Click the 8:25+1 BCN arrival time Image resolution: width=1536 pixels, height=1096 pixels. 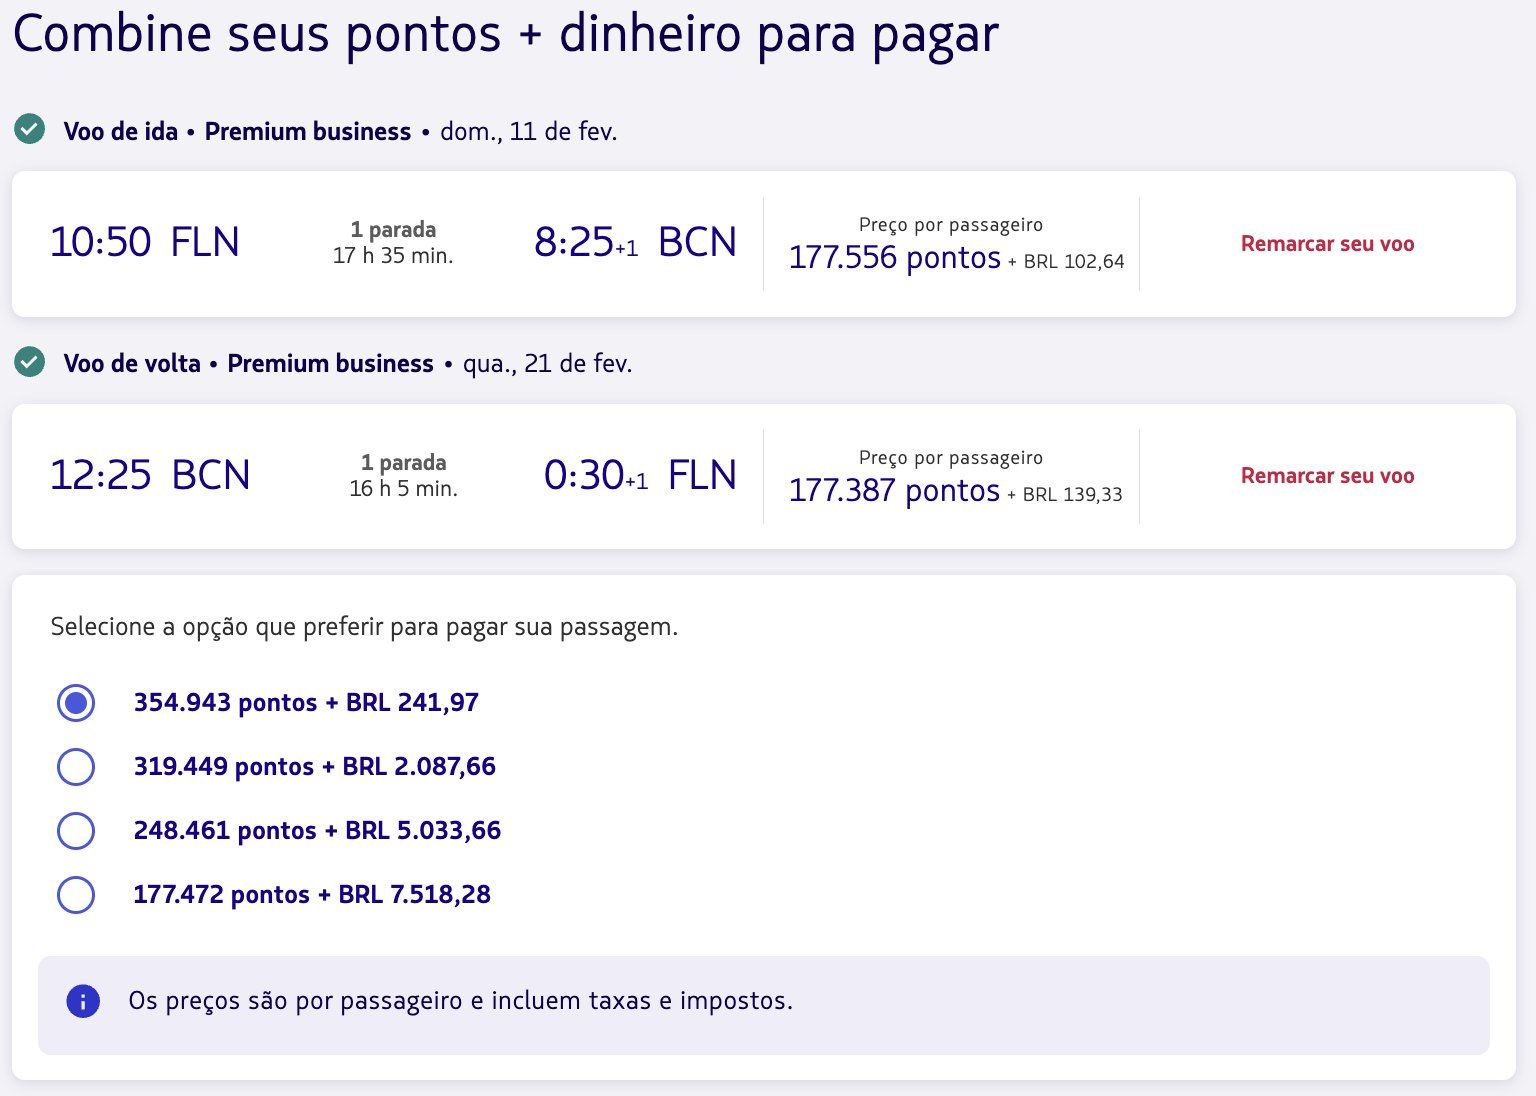click(635, 242)
